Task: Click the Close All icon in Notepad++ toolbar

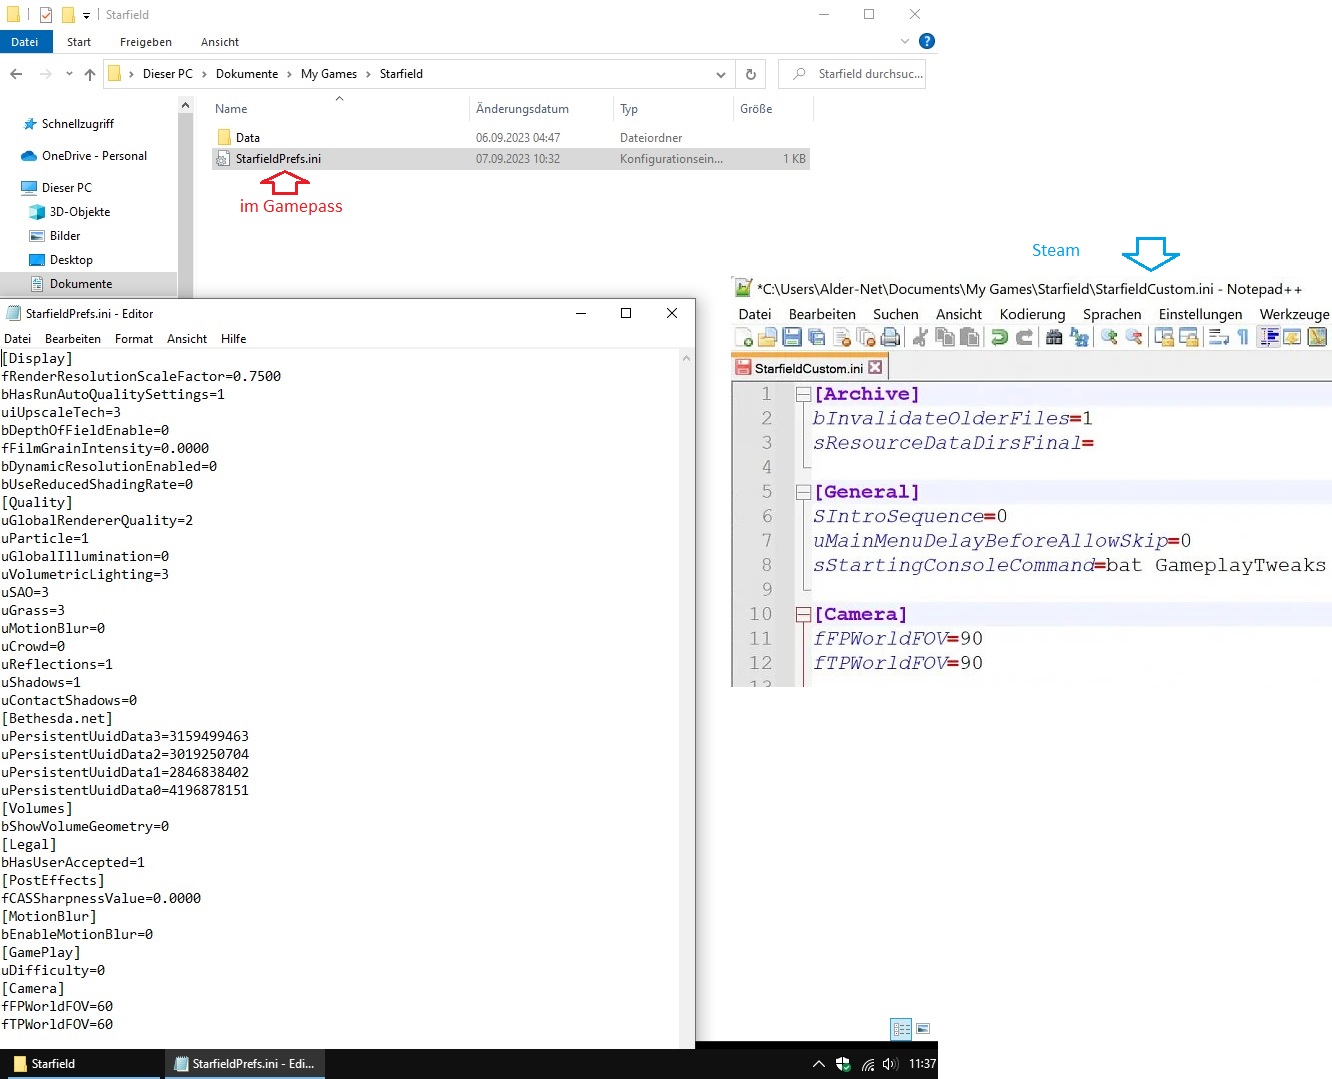Action: 866,337
